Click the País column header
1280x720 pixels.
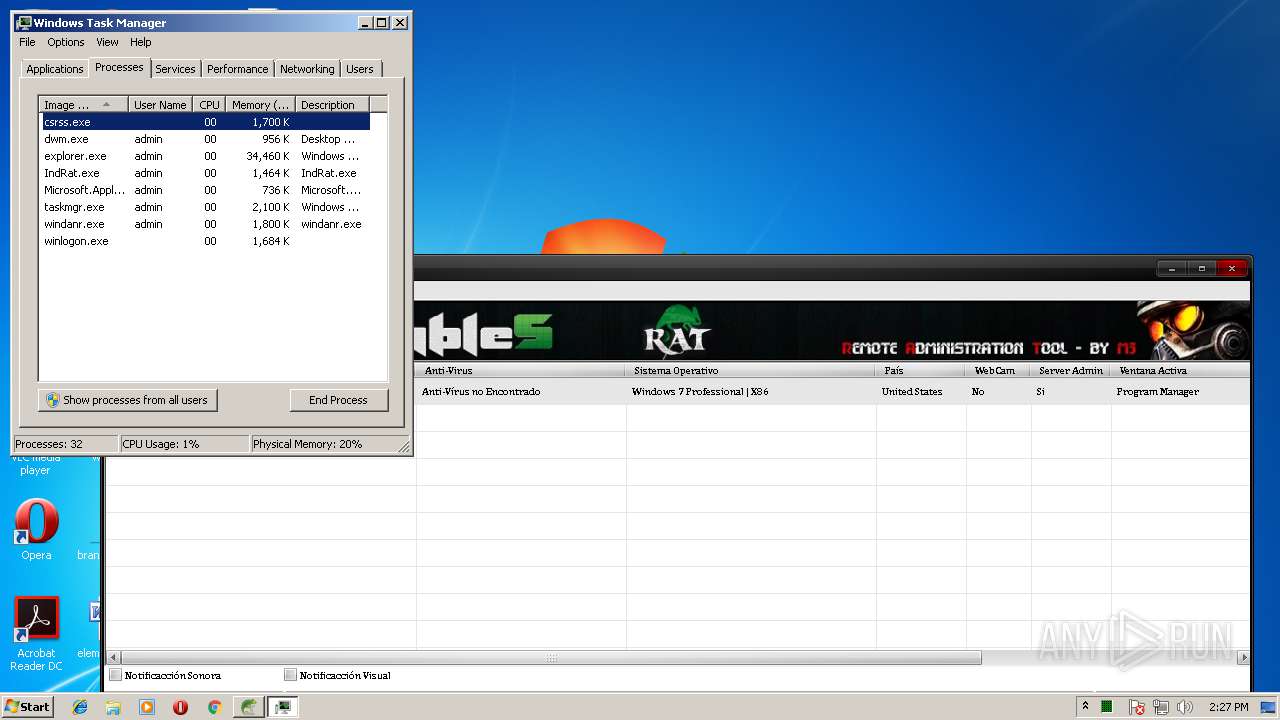921,370
